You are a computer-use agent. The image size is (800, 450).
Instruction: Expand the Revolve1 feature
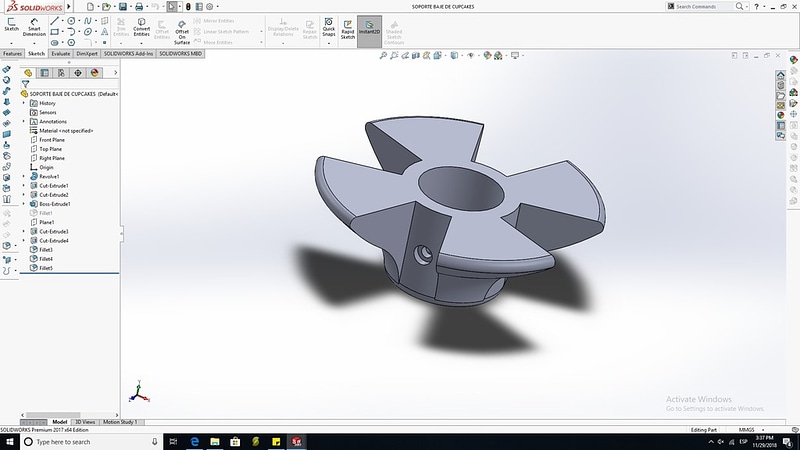(x=23, y=177)
